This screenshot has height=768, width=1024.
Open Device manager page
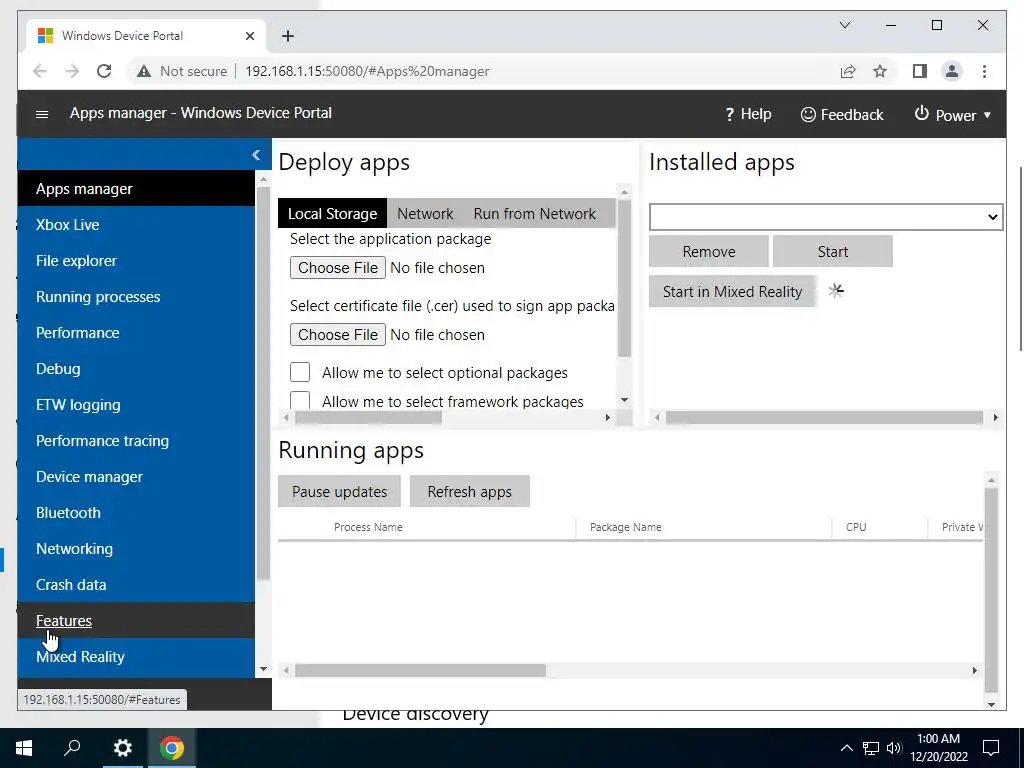click(136, 477)
